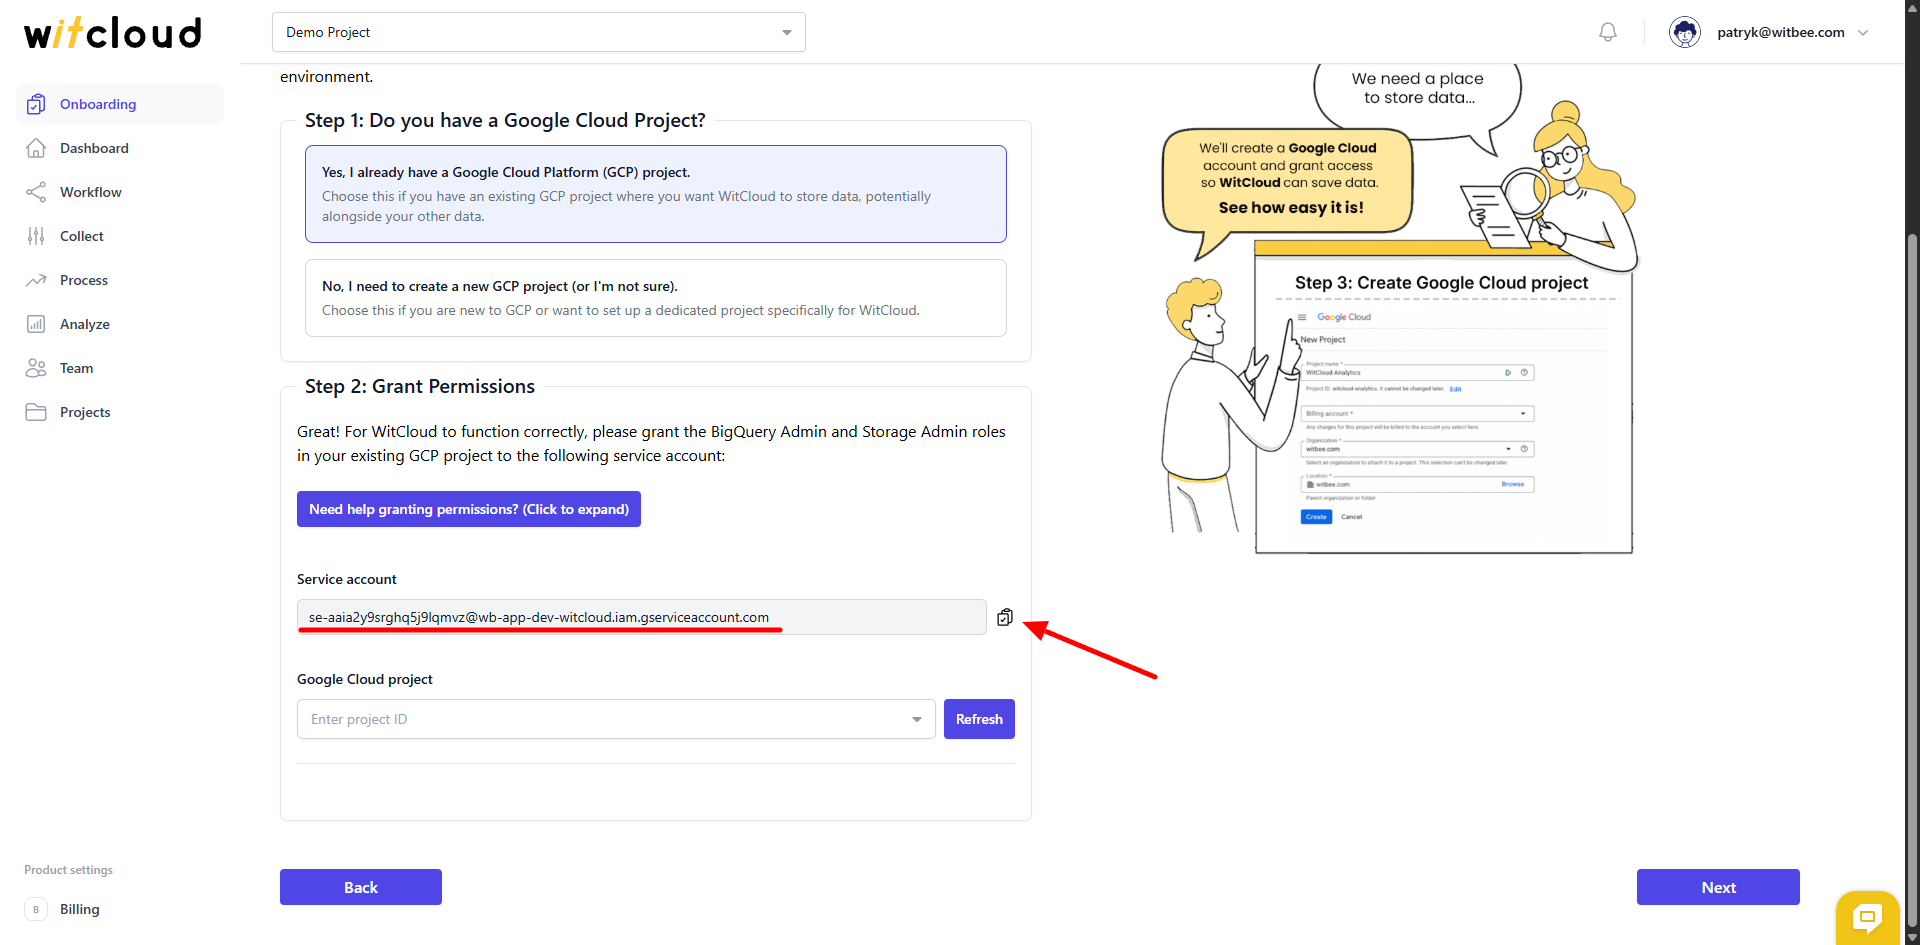The image size is (1920, 945).
Task: Click the Refresh button
Action: (x=979, y=719)
